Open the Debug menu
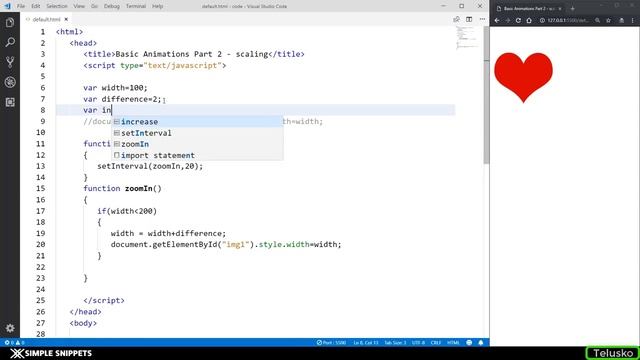Image resolution: width=640 pixels, height=360 pixels. [x=111, y=6]
